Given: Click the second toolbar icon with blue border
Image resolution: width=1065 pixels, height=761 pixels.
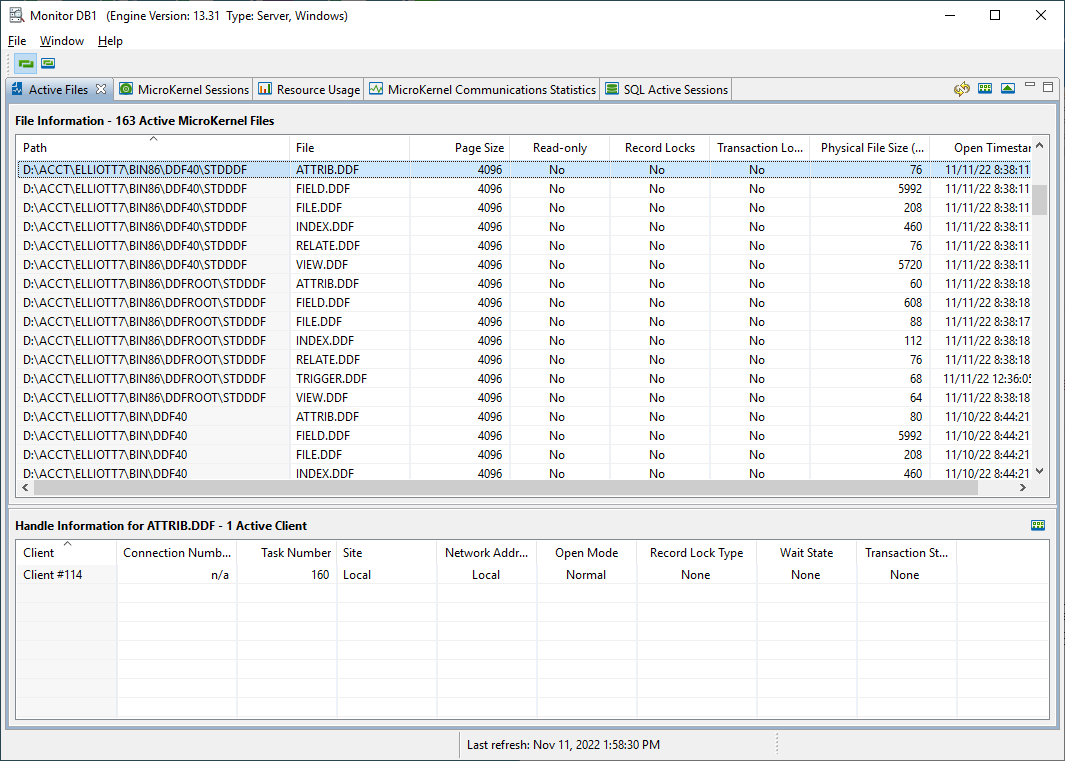Looking at the screenshot, I should click(48, 63).
